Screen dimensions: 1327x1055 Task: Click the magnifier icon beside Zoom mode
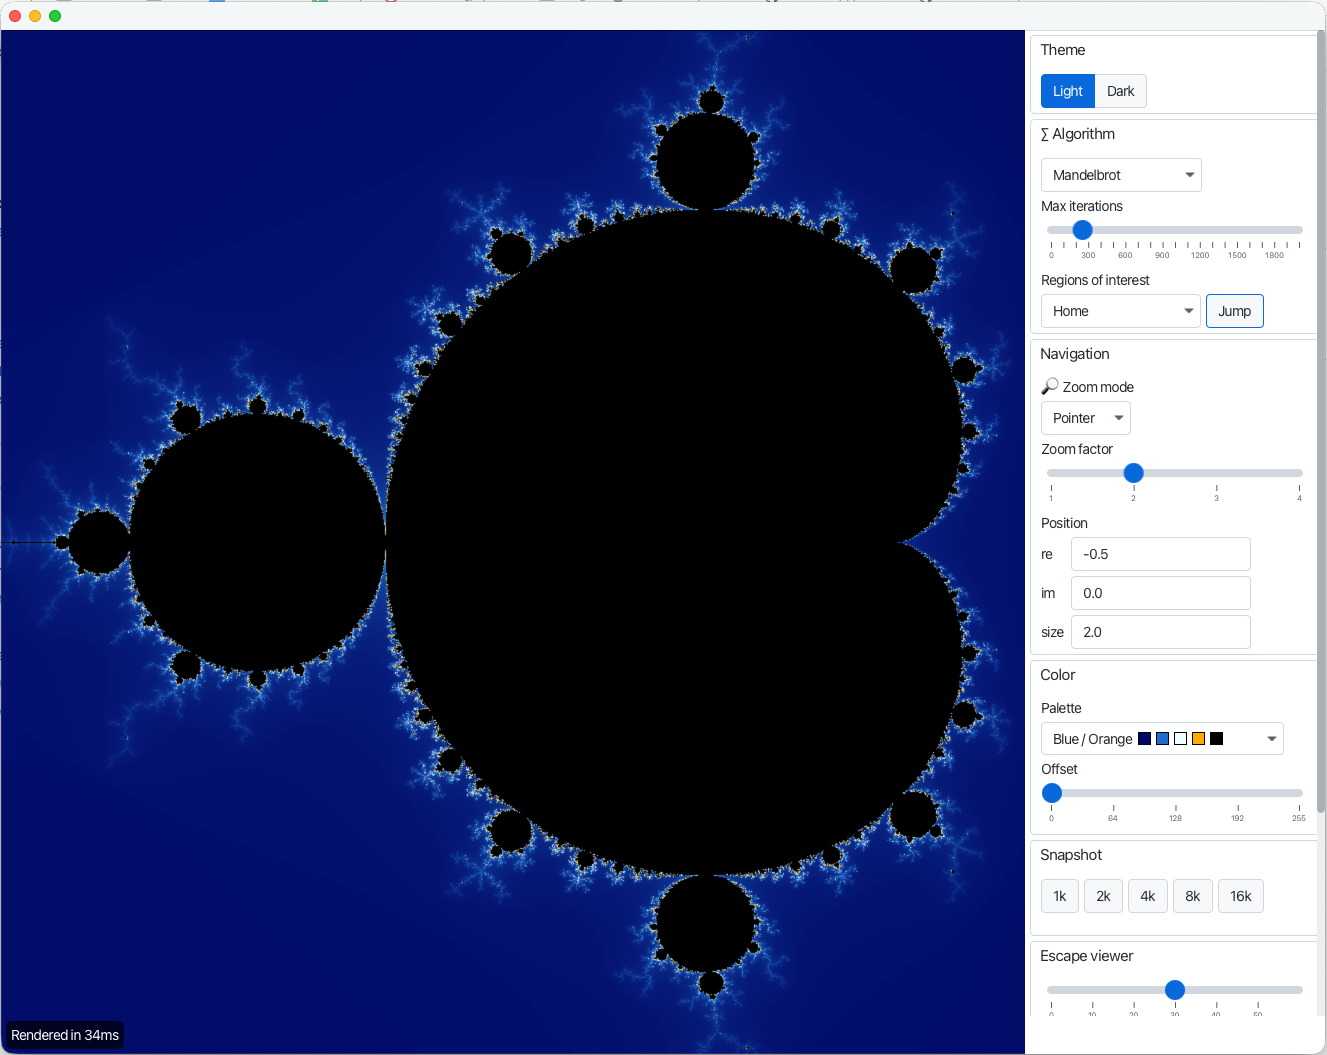pos(1050,386)
